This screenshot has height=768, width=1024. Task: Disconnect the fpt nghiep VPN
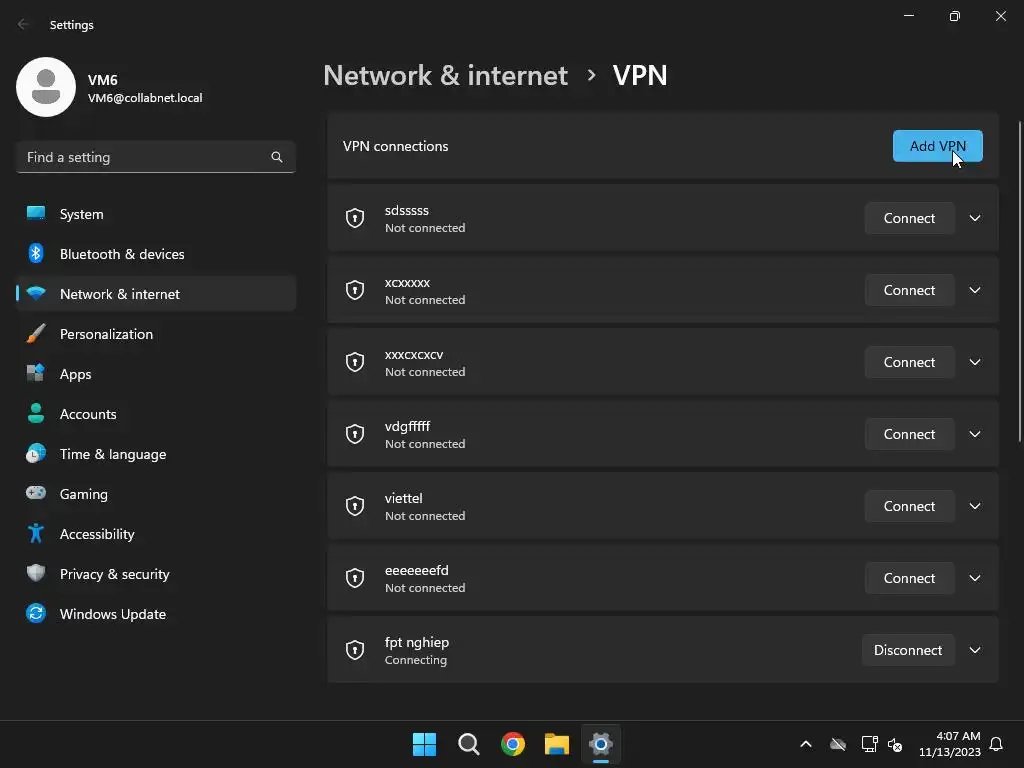pyautogui.click(x=908, y=650)
